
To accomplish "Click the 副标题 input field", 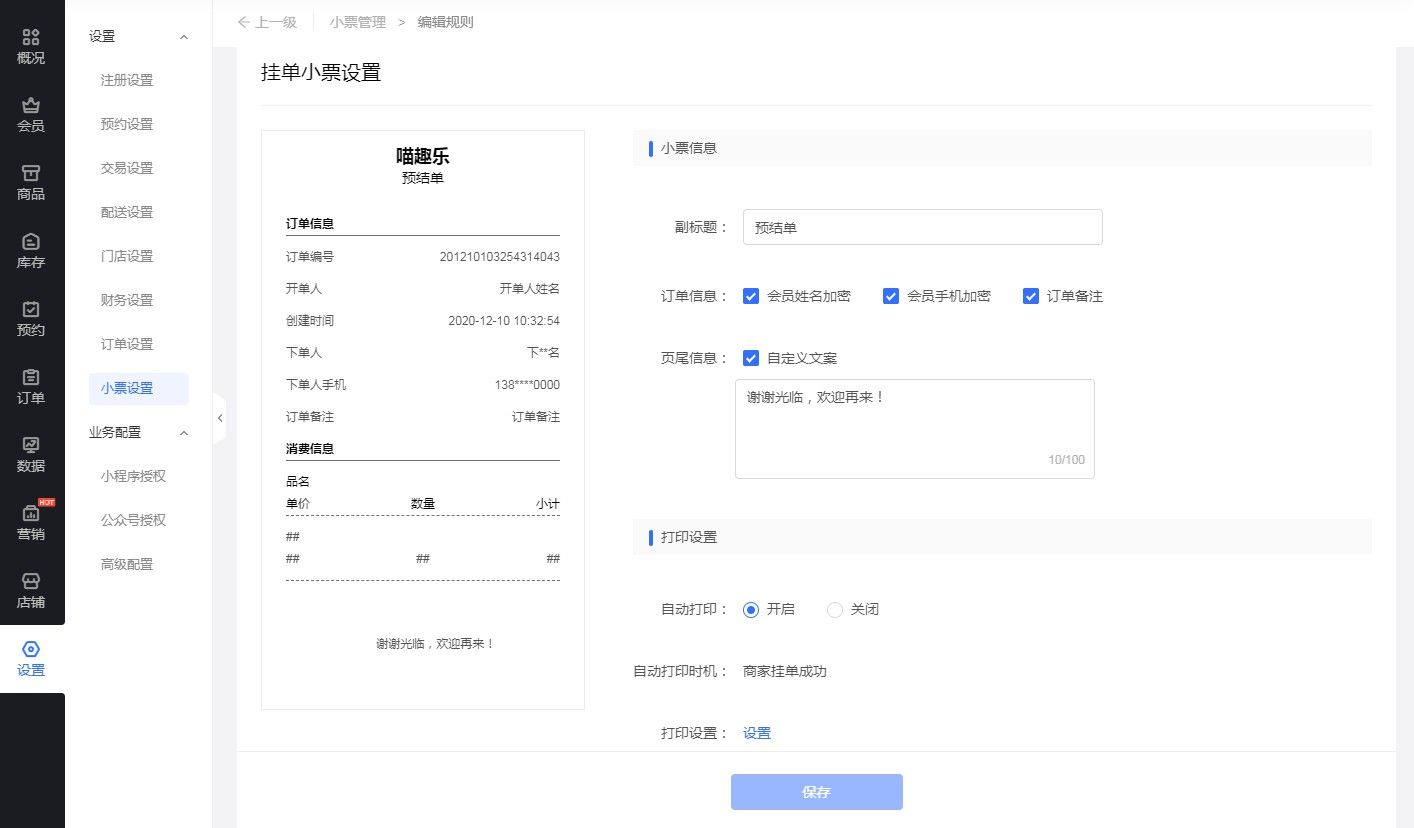I will point(922,227).
